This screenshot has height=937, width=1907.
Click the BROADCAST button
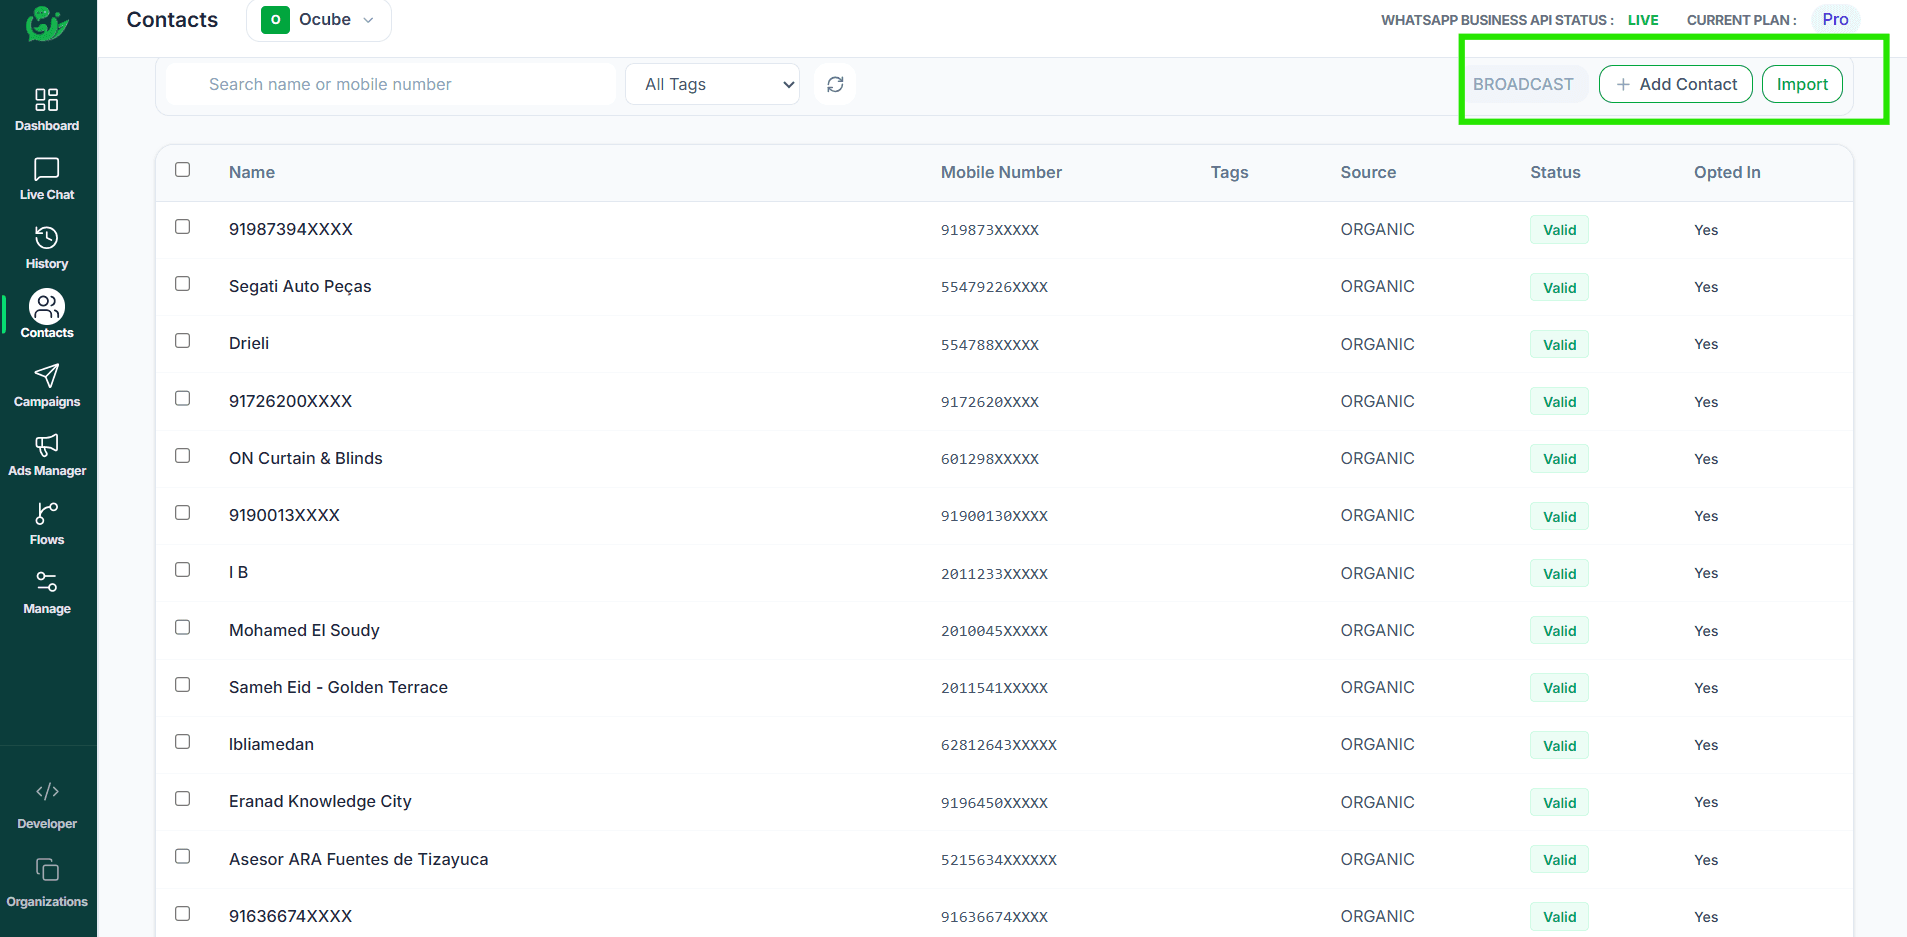pos(1523,84)
